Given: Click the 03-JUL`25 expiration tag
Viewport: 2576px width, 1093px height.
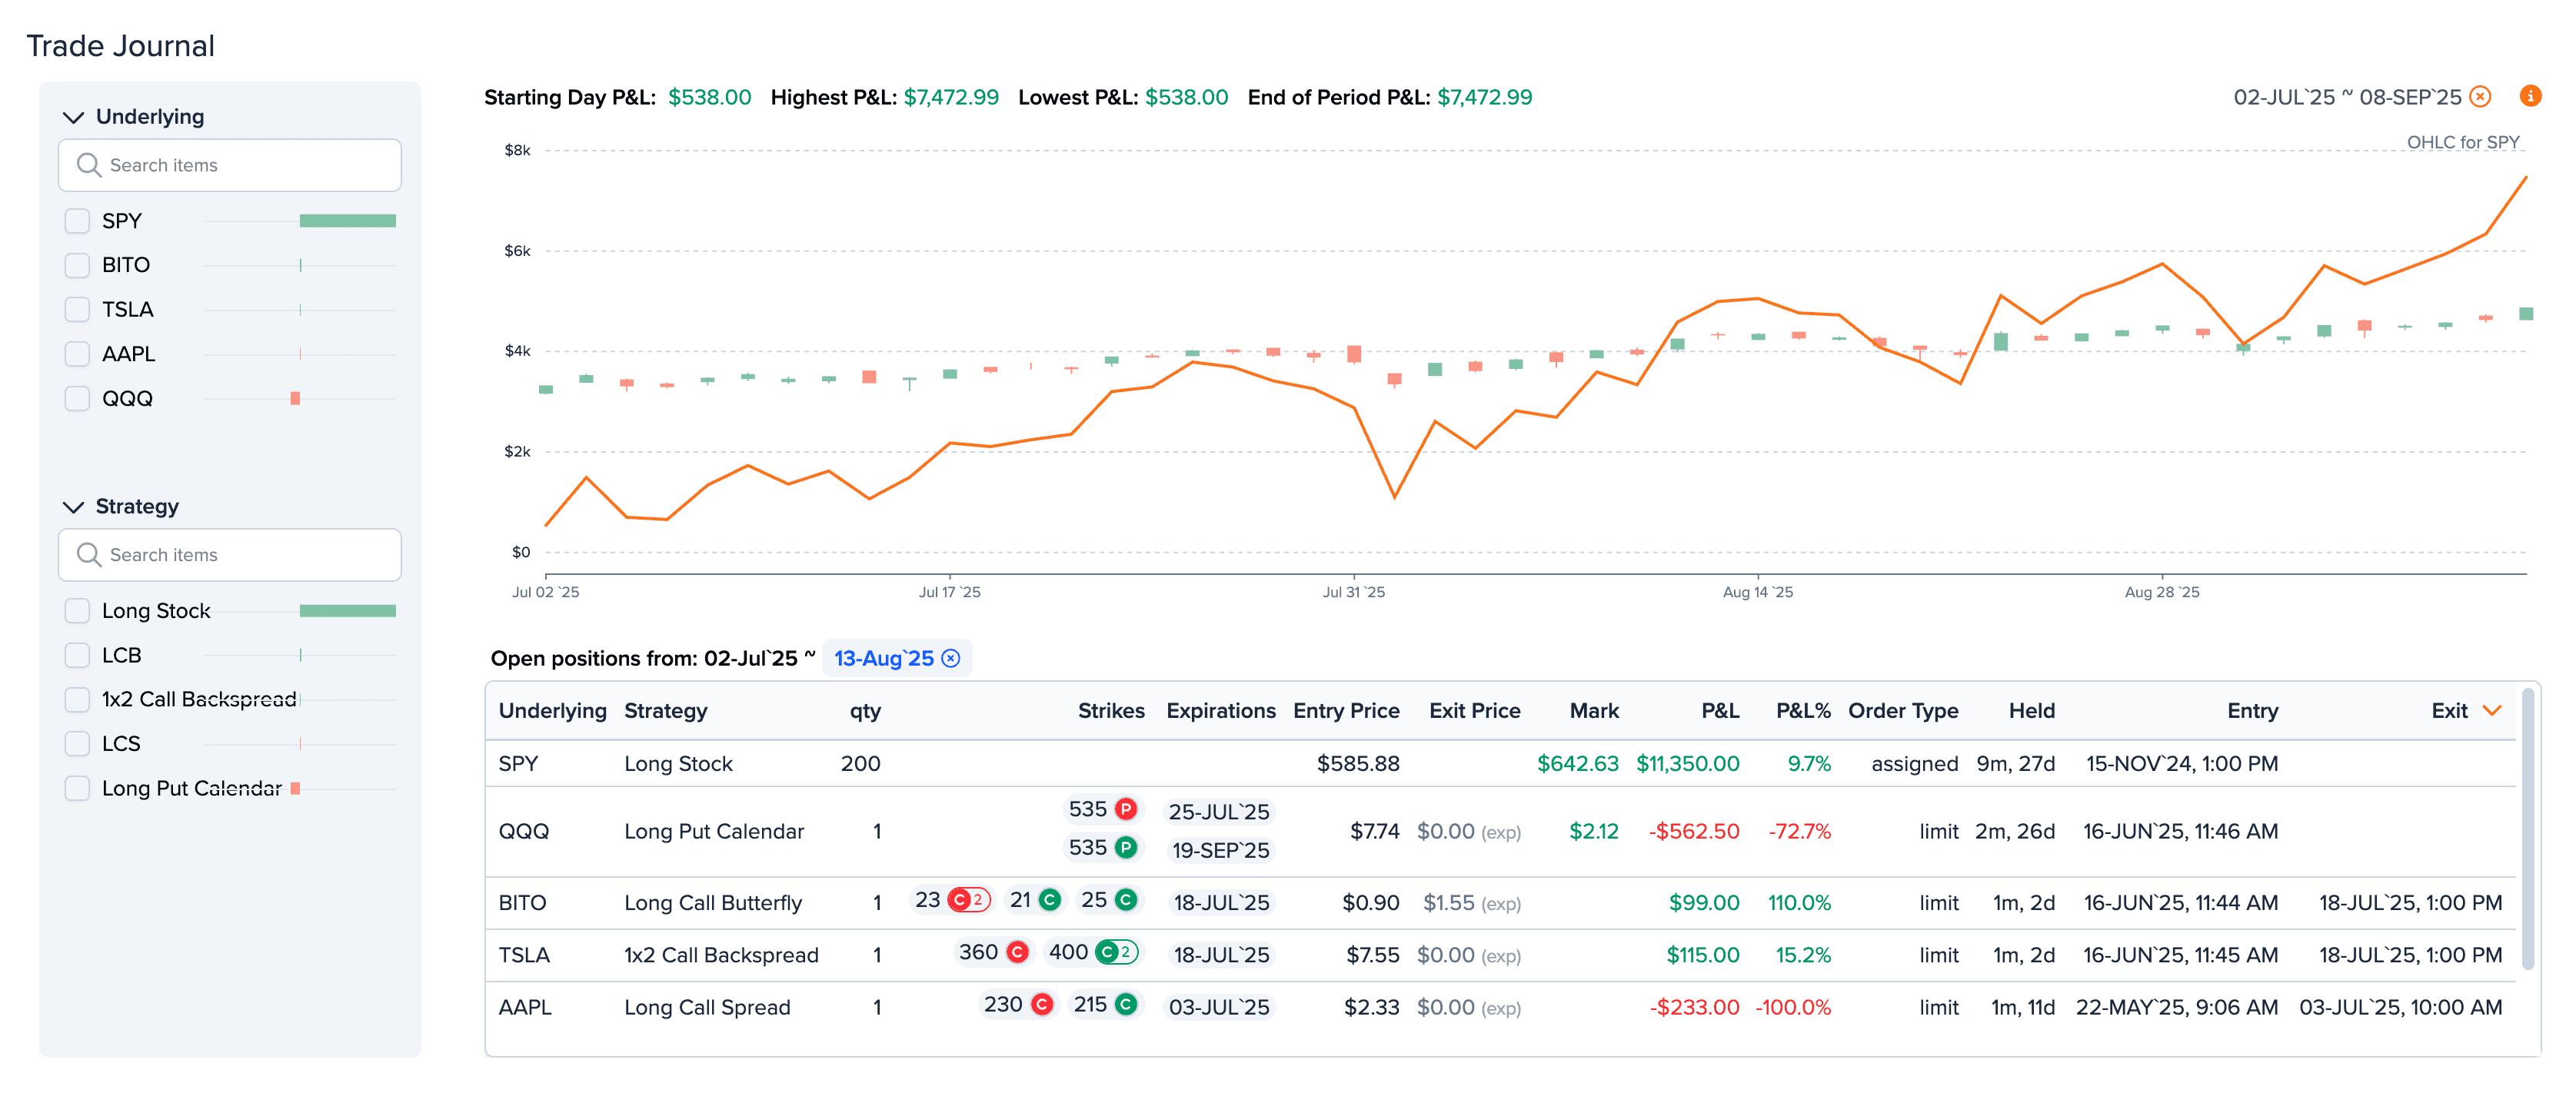Looking at the screenshot, I should coord(1219,1007).
